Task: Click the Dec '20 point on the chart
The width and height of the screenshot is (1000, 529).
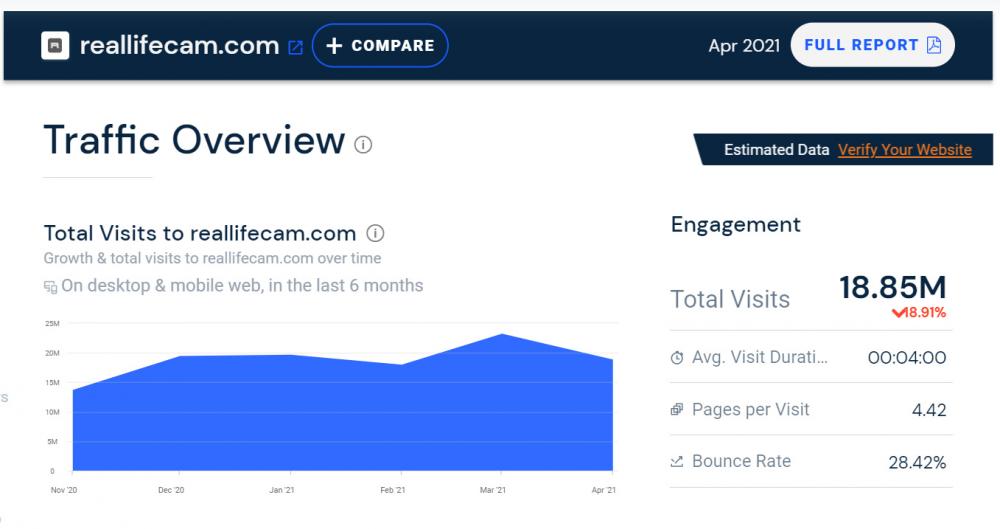Action: click(x=178, y=357)
